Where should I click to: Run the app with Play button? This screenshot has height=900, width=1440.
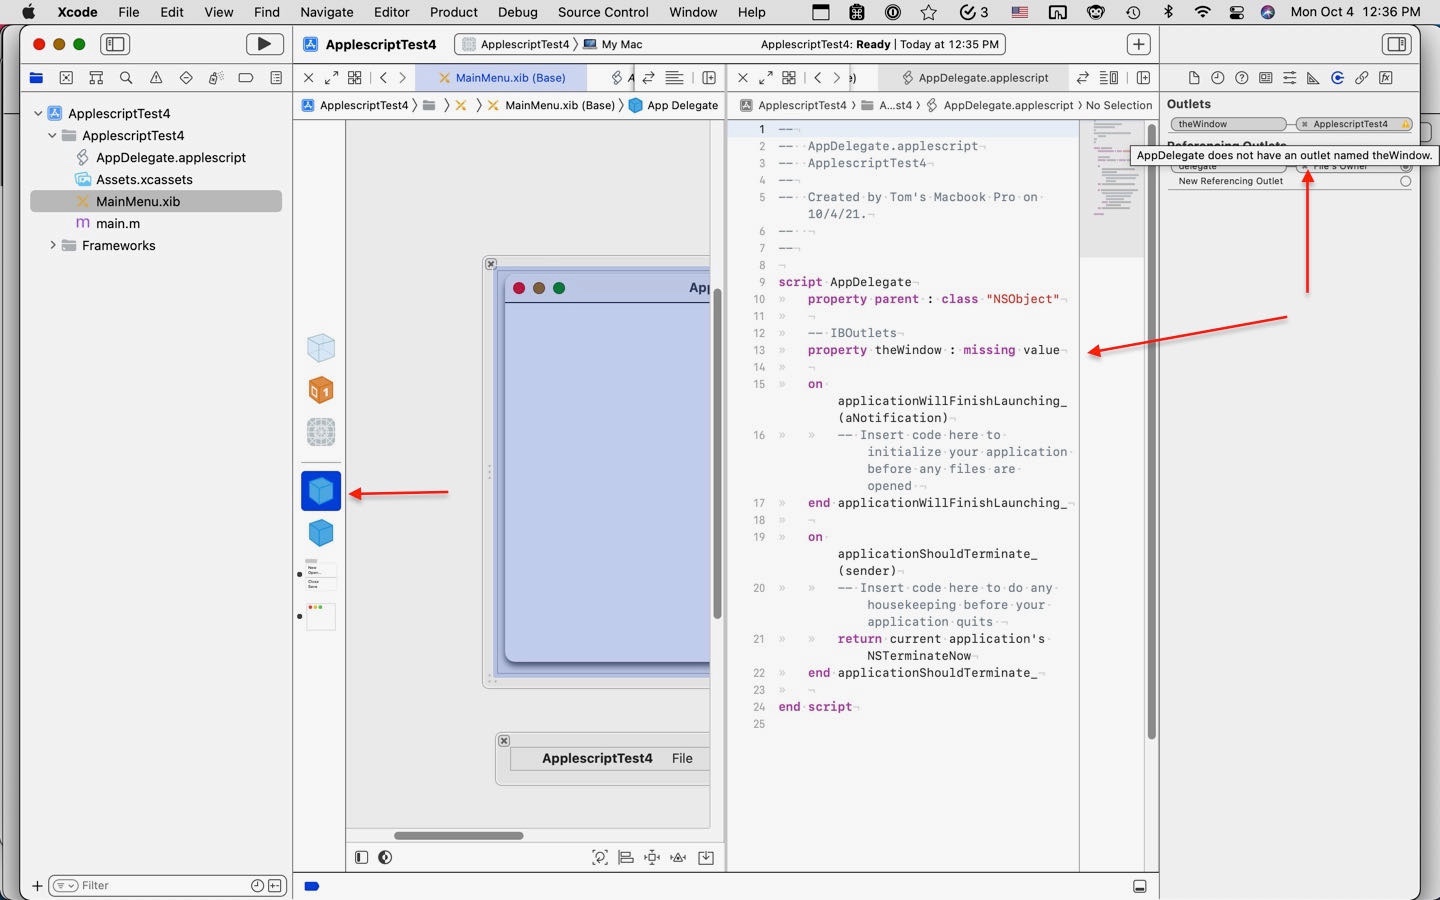264,44
